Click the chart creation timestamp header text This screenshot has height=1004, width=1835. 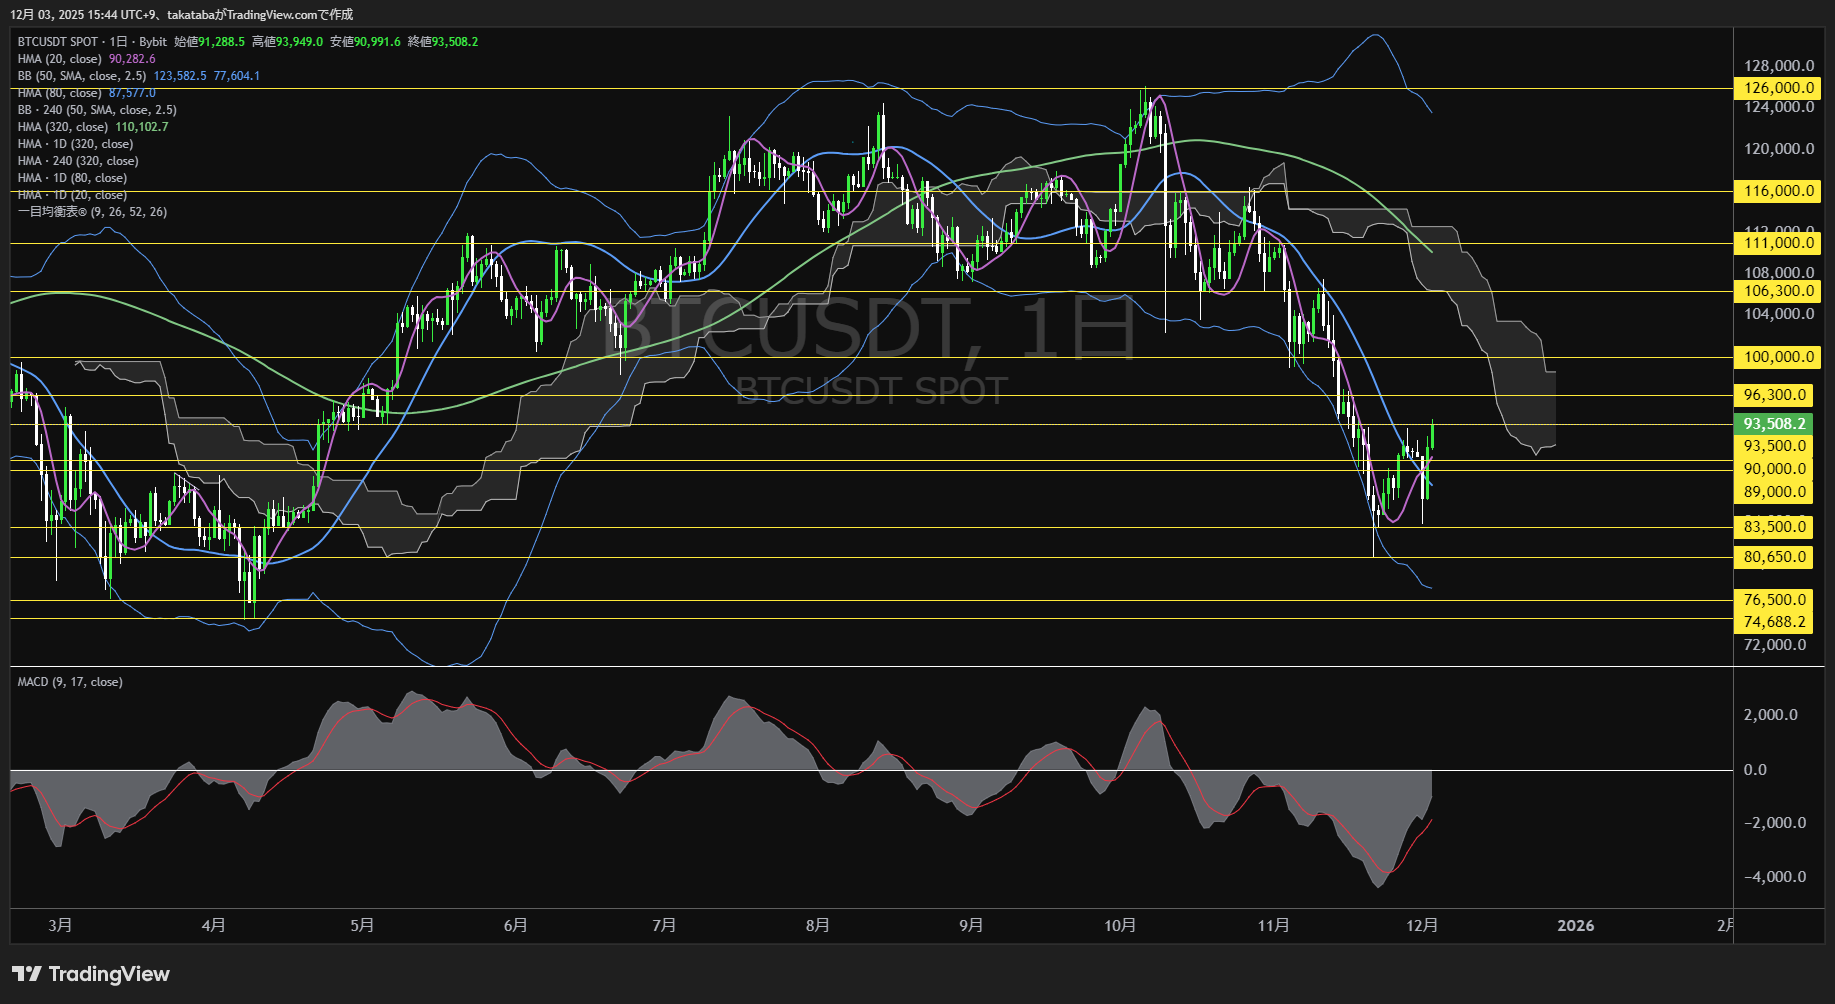(x=182, y=14)
